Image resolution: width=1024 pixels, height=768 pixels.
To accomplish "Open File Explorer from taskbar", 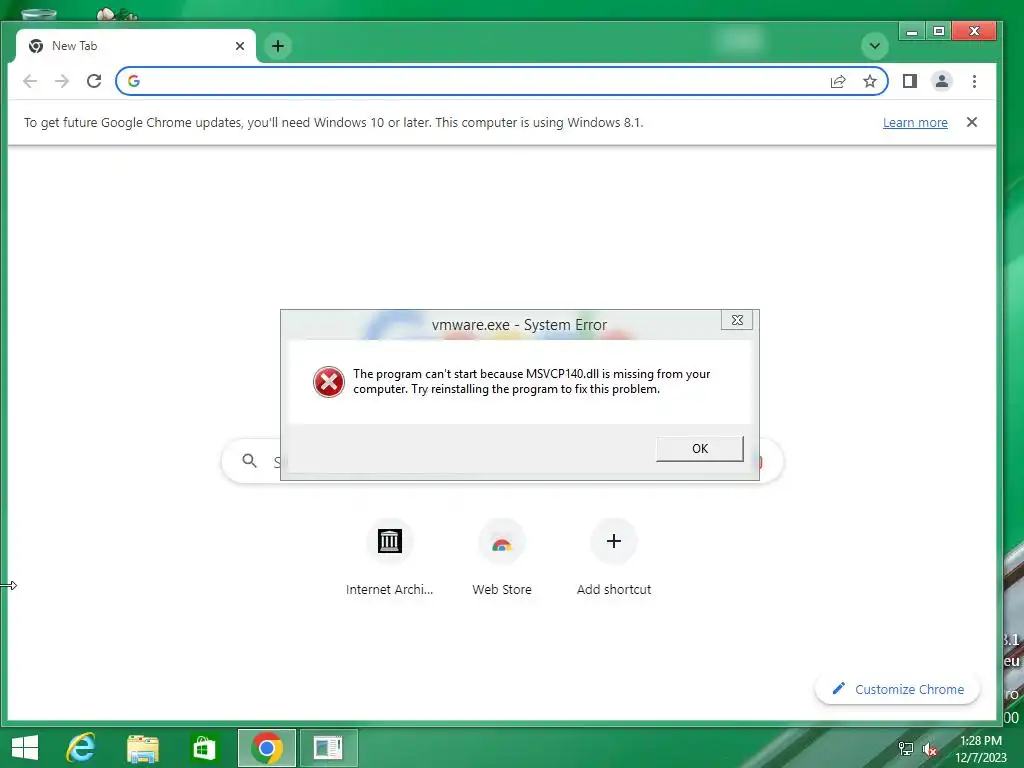I will pos(142,748).
